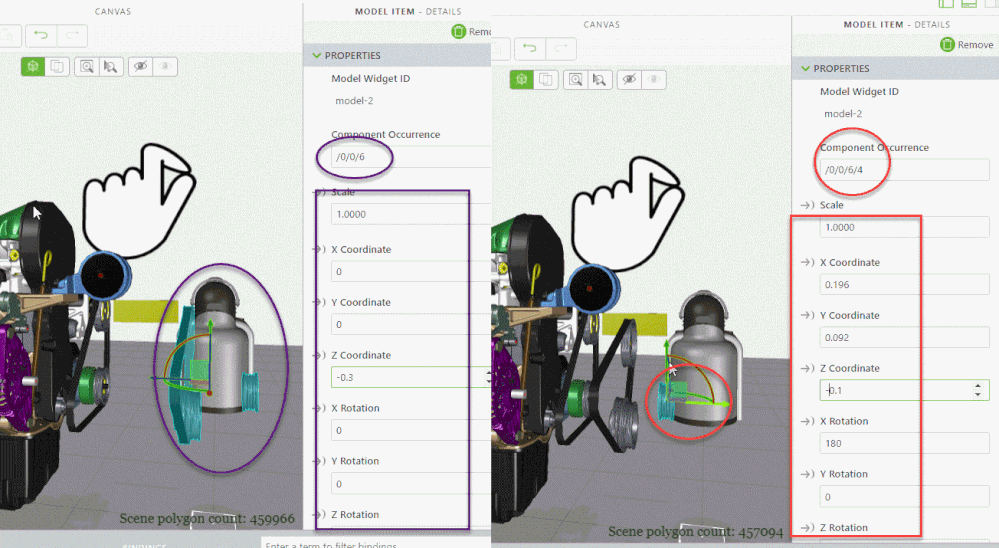Focus X Coordinate field showing 0
Viewport: 999px width, 548px height.
[411, 271]
